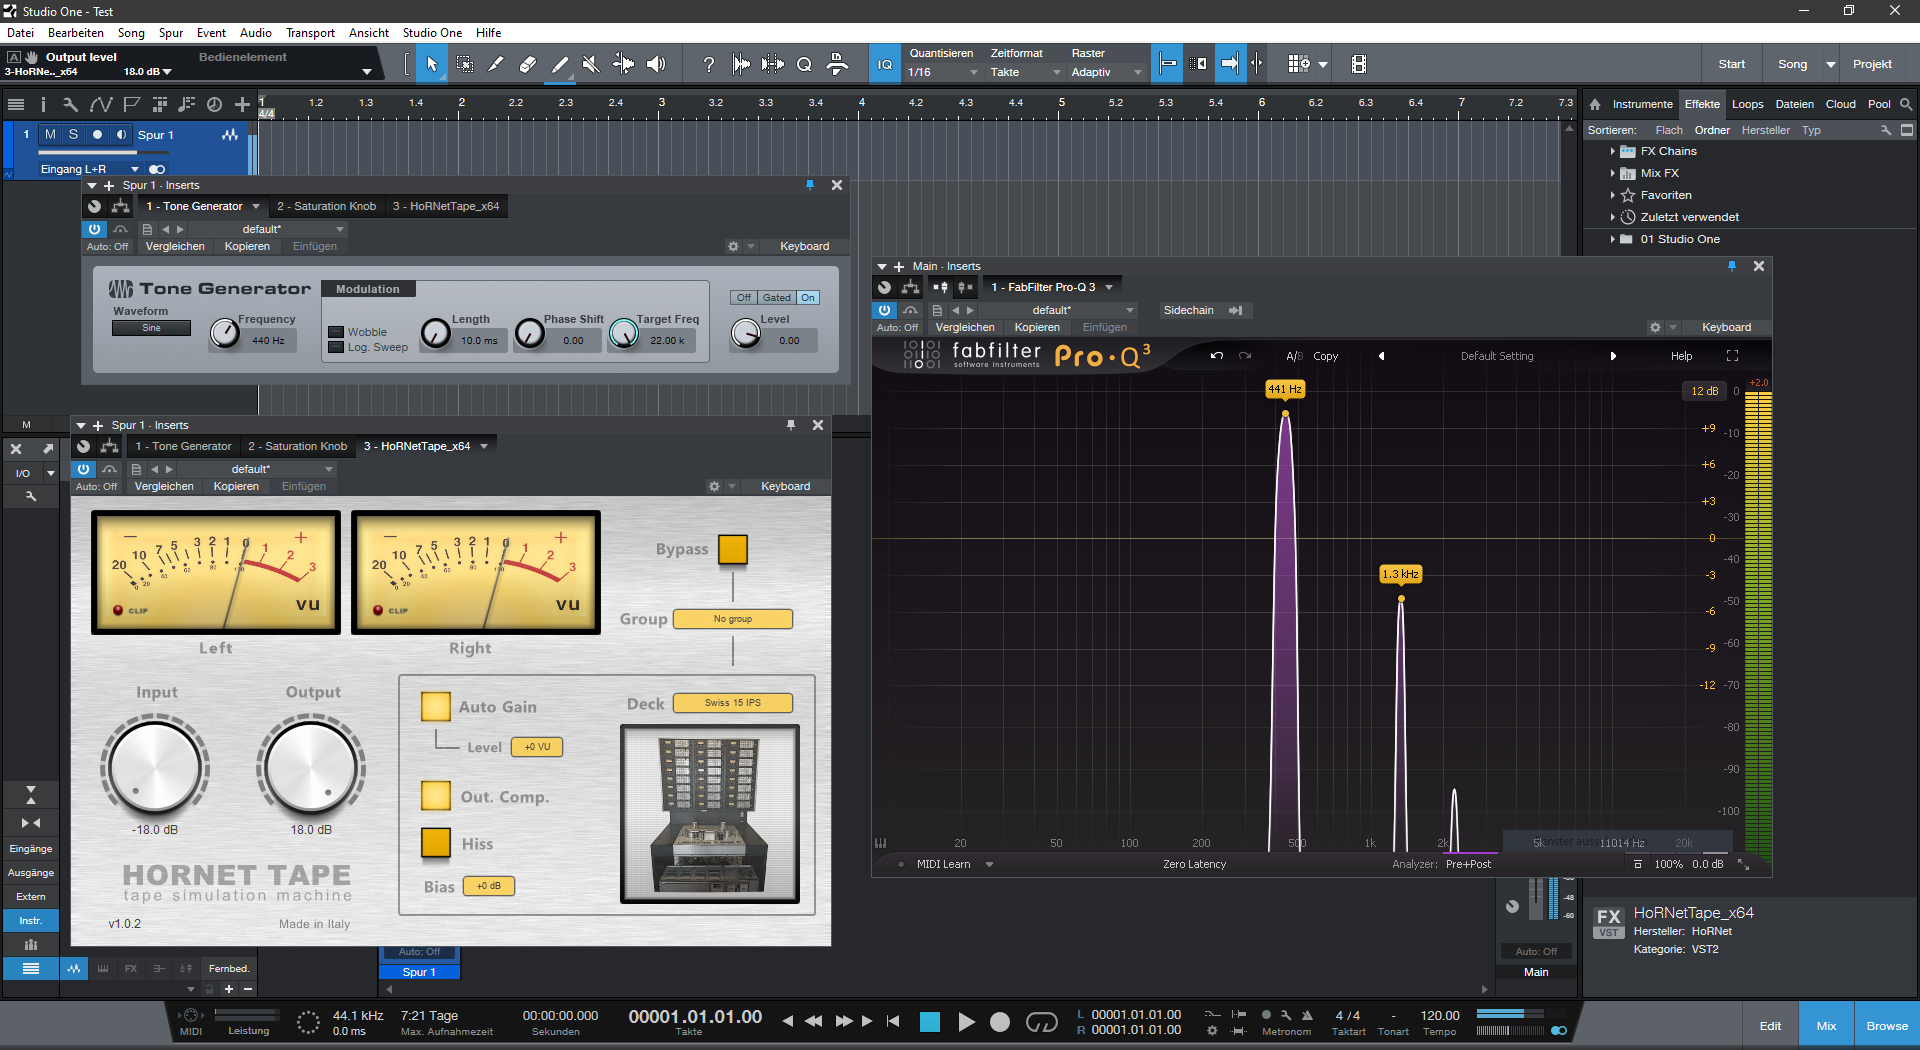
Task: Select the Arrow tool in toolbar
Action: point(432,64)
